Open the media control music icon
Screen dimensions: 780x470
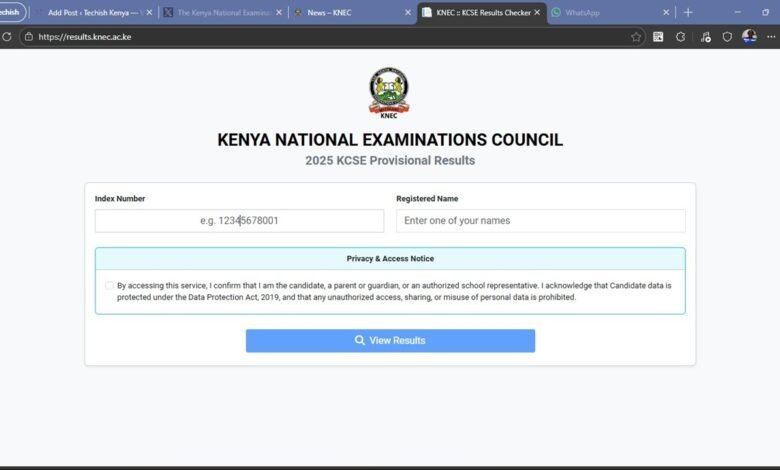coord(705,37)
